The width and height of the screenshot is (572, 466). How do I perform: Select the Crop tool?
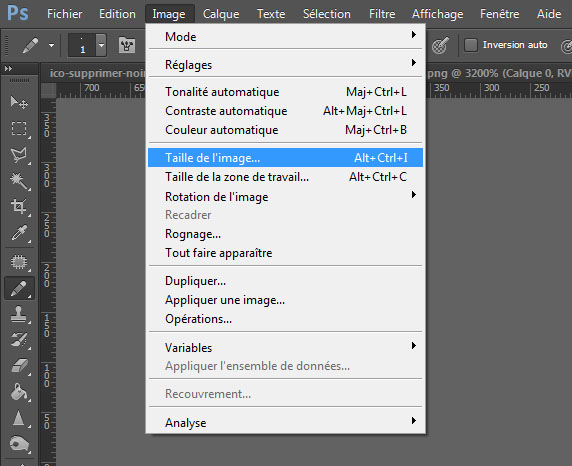[19, 207]
